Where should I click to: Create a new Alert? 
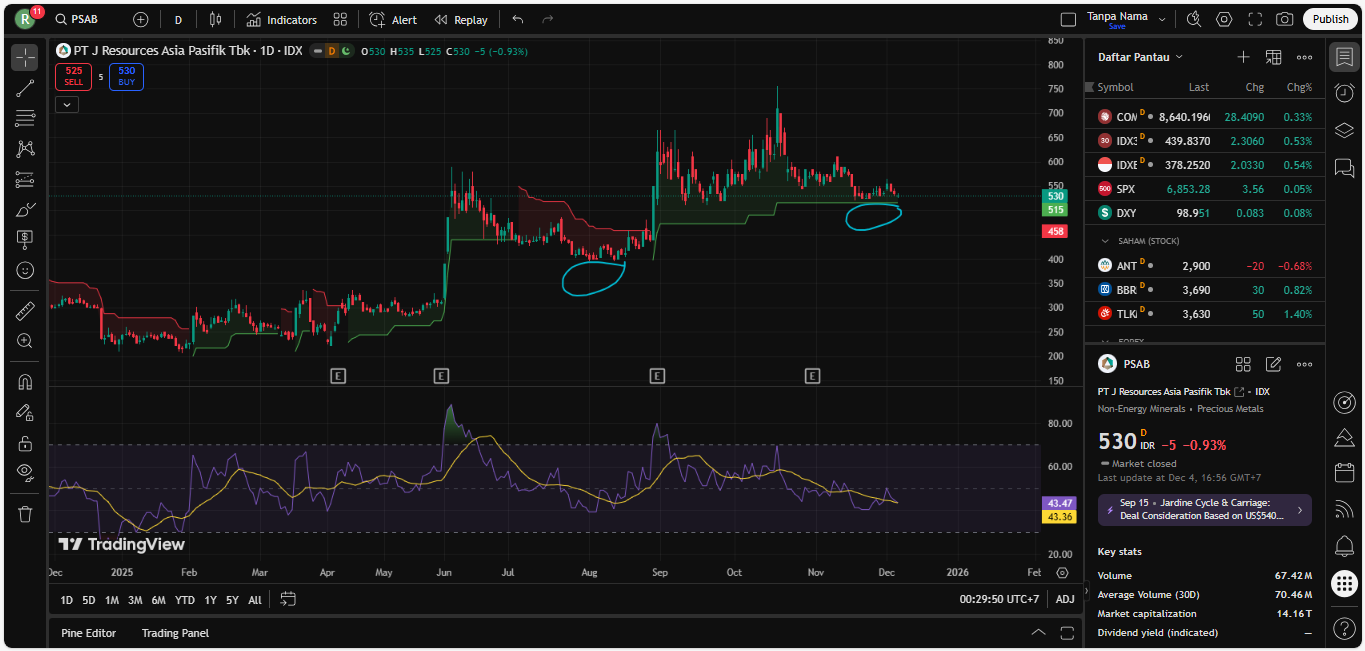[393, 19]
